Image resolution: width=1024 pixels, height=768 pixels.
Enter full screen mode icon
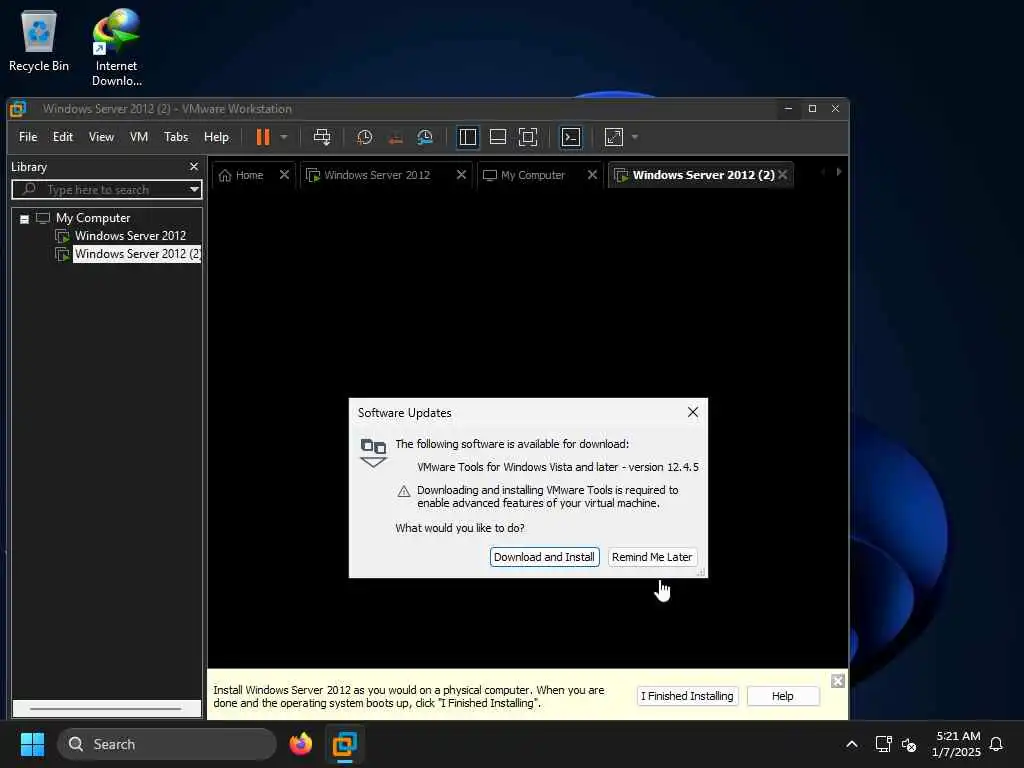click(x=528, y=137)
